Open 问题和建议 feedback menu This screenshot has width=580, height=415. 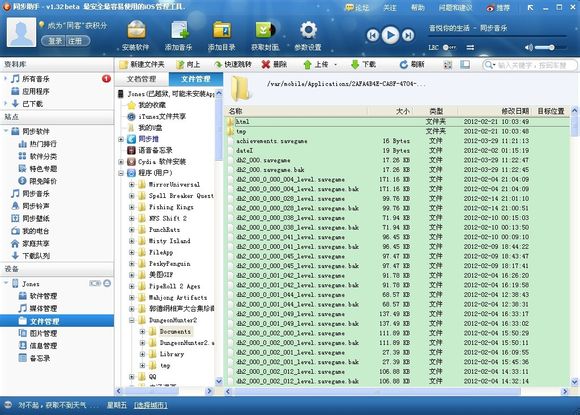(x=455, y=7)
